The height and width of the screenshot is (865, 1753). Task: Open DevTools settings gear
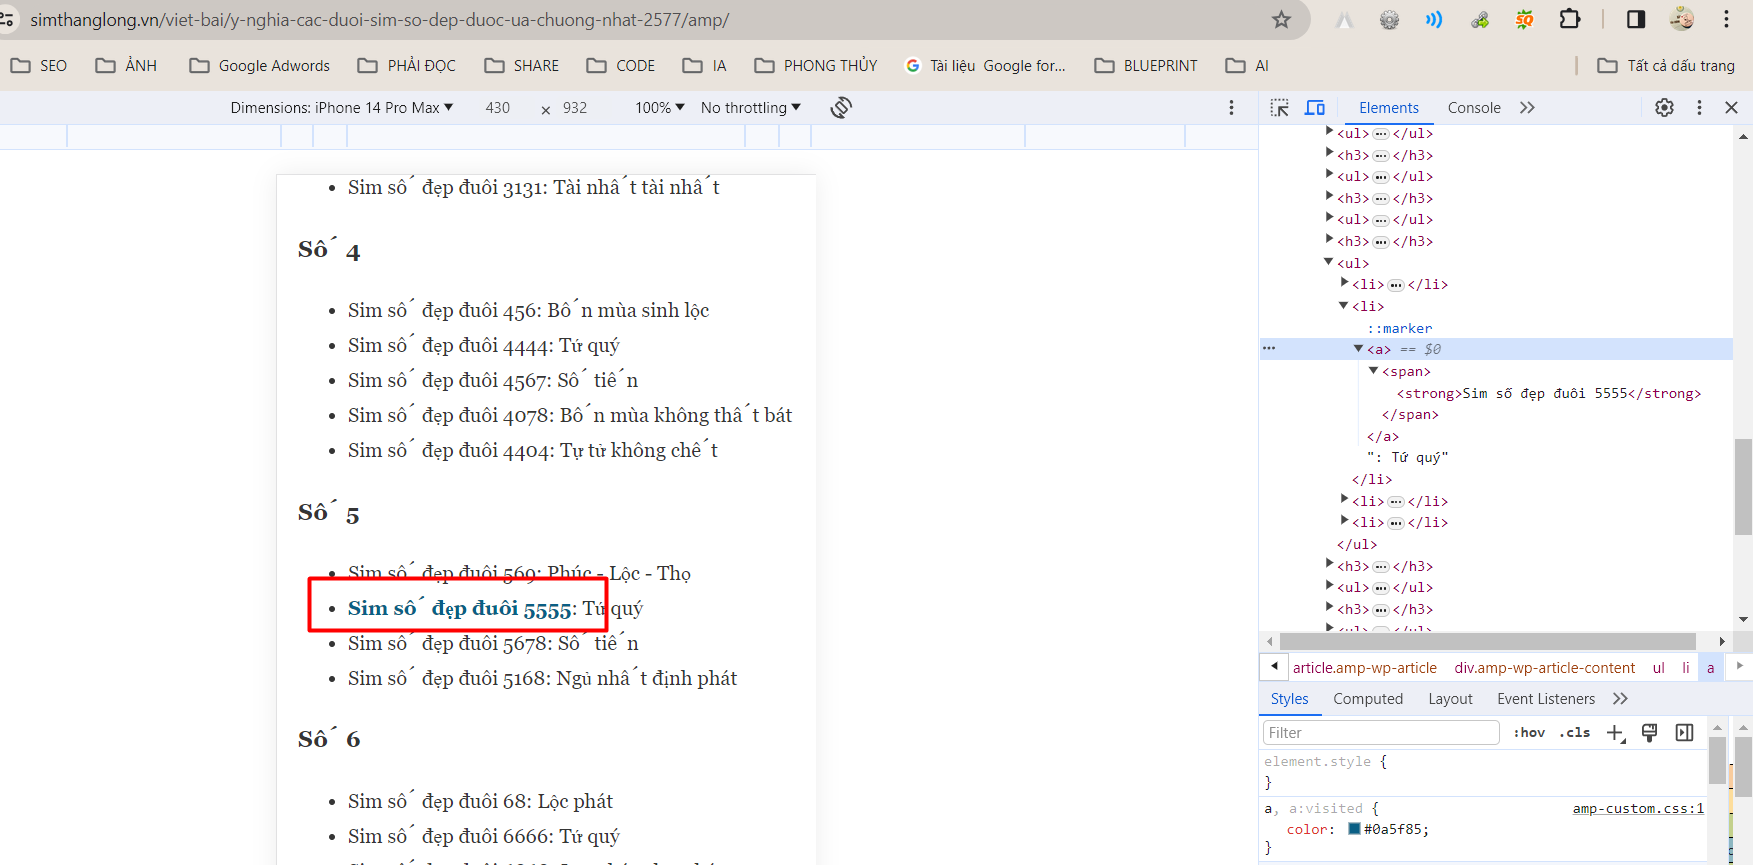tap(1664, 107)
